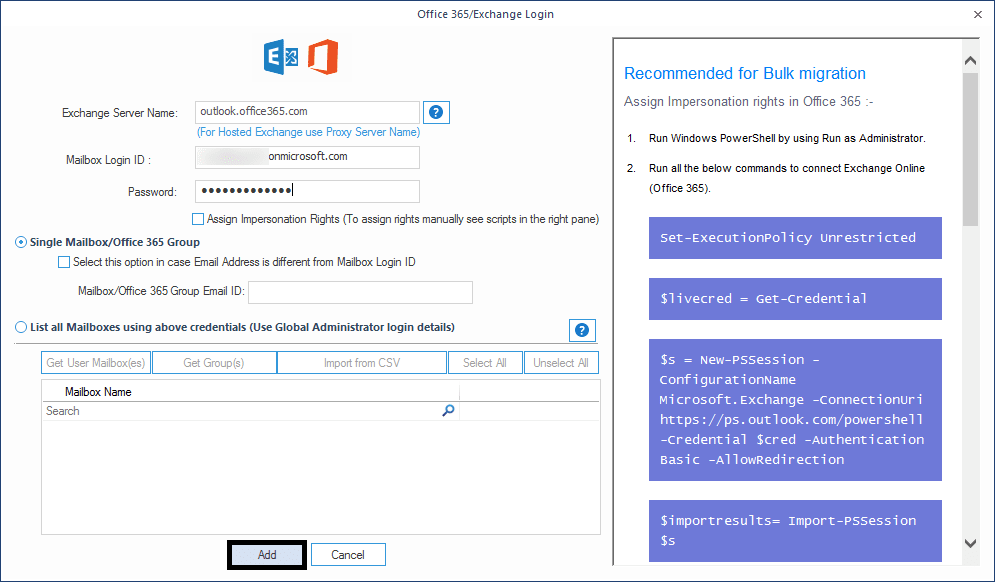Click the Cancel button

[x=348, y=555]
